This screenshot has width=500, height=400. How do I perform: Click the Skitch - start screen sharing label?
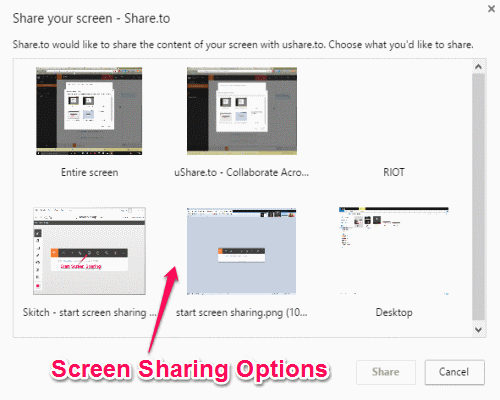pyautogui.click(x=89, y=313)
